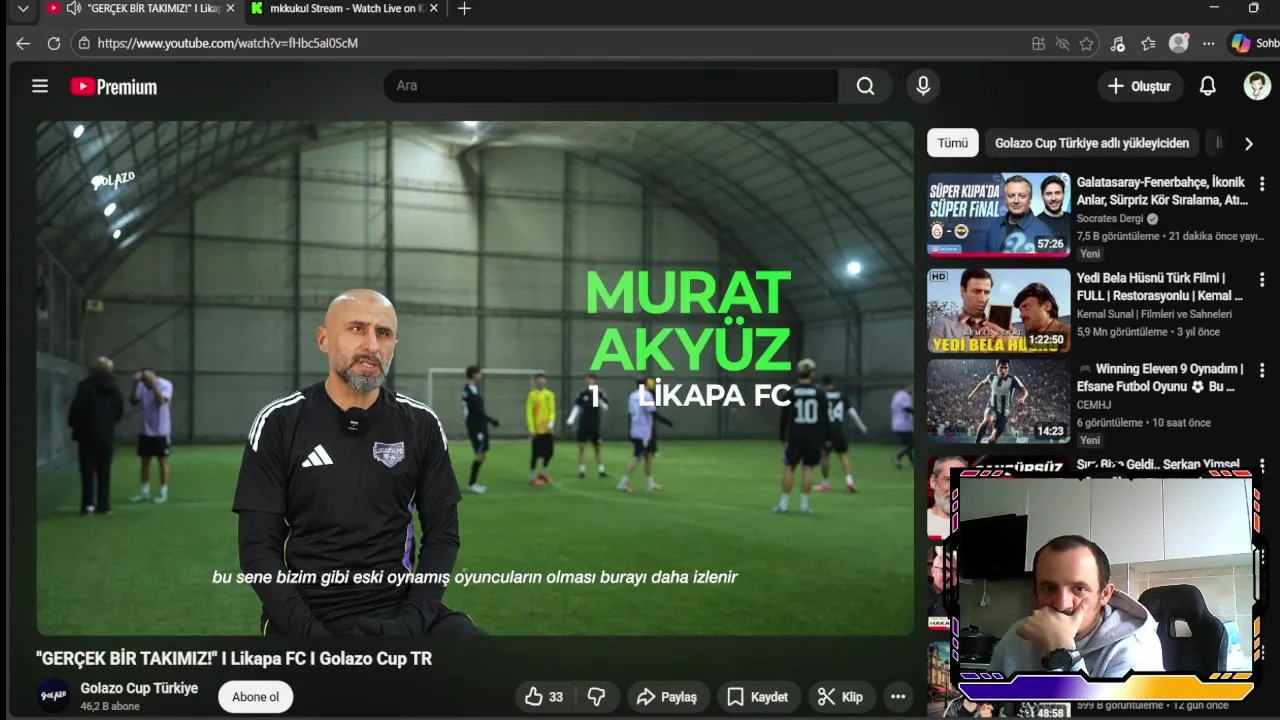This screenshot has height=720, width=1280.
Task: Open the Sır Bize Geldi Serkan Yimsel title
Action: pyautogui.click(x=1158, y=464)
